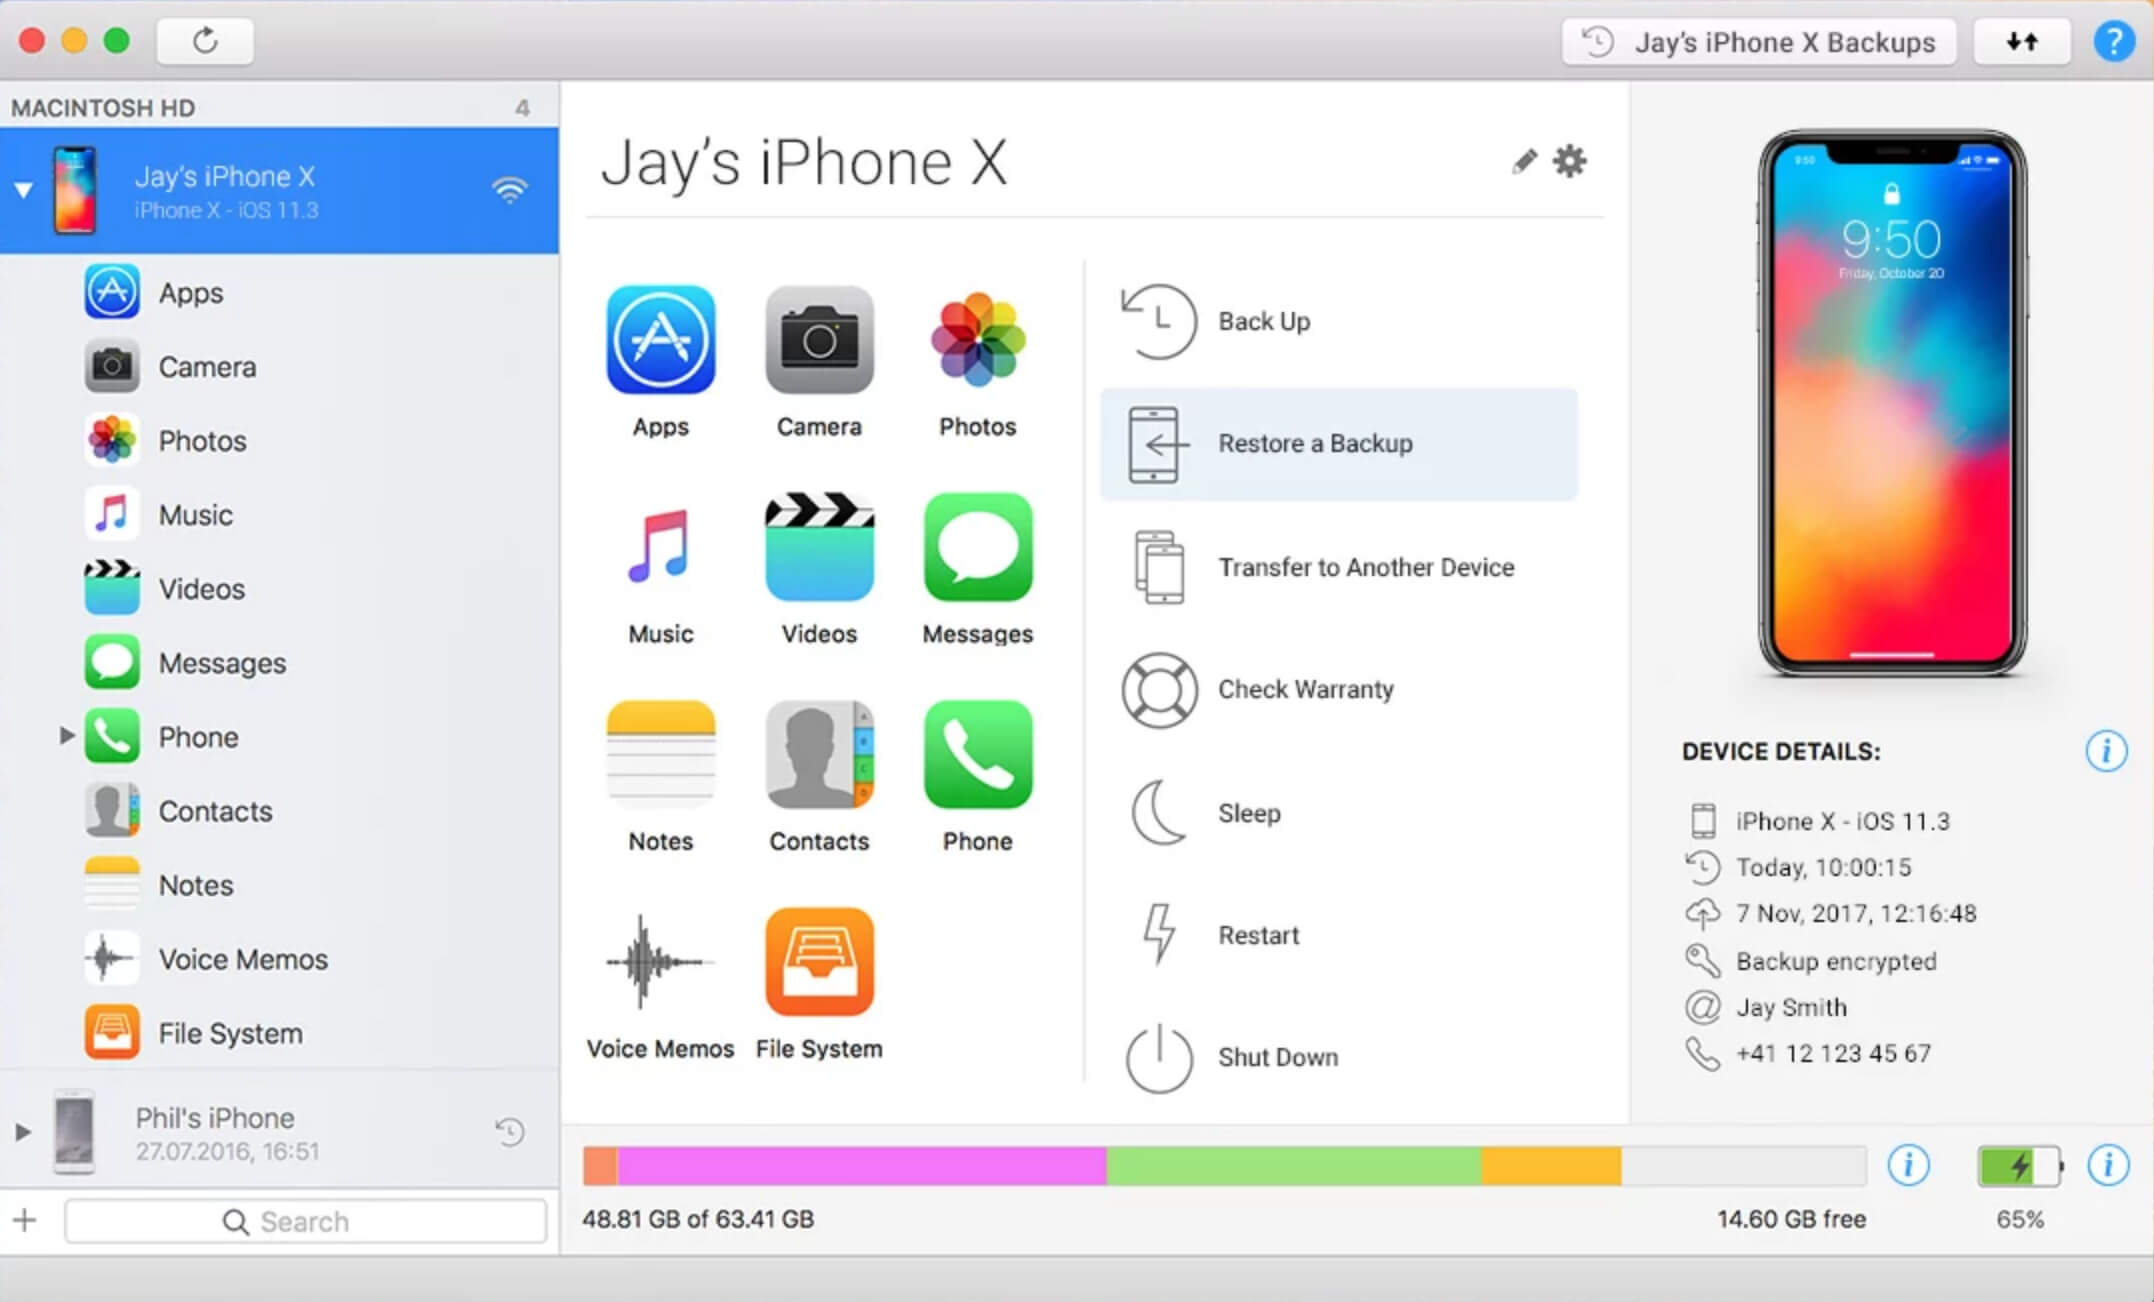Screen dimensions: 2154x1302
Task: Open the Camera icon in main grid
Action: click(819, 340)
